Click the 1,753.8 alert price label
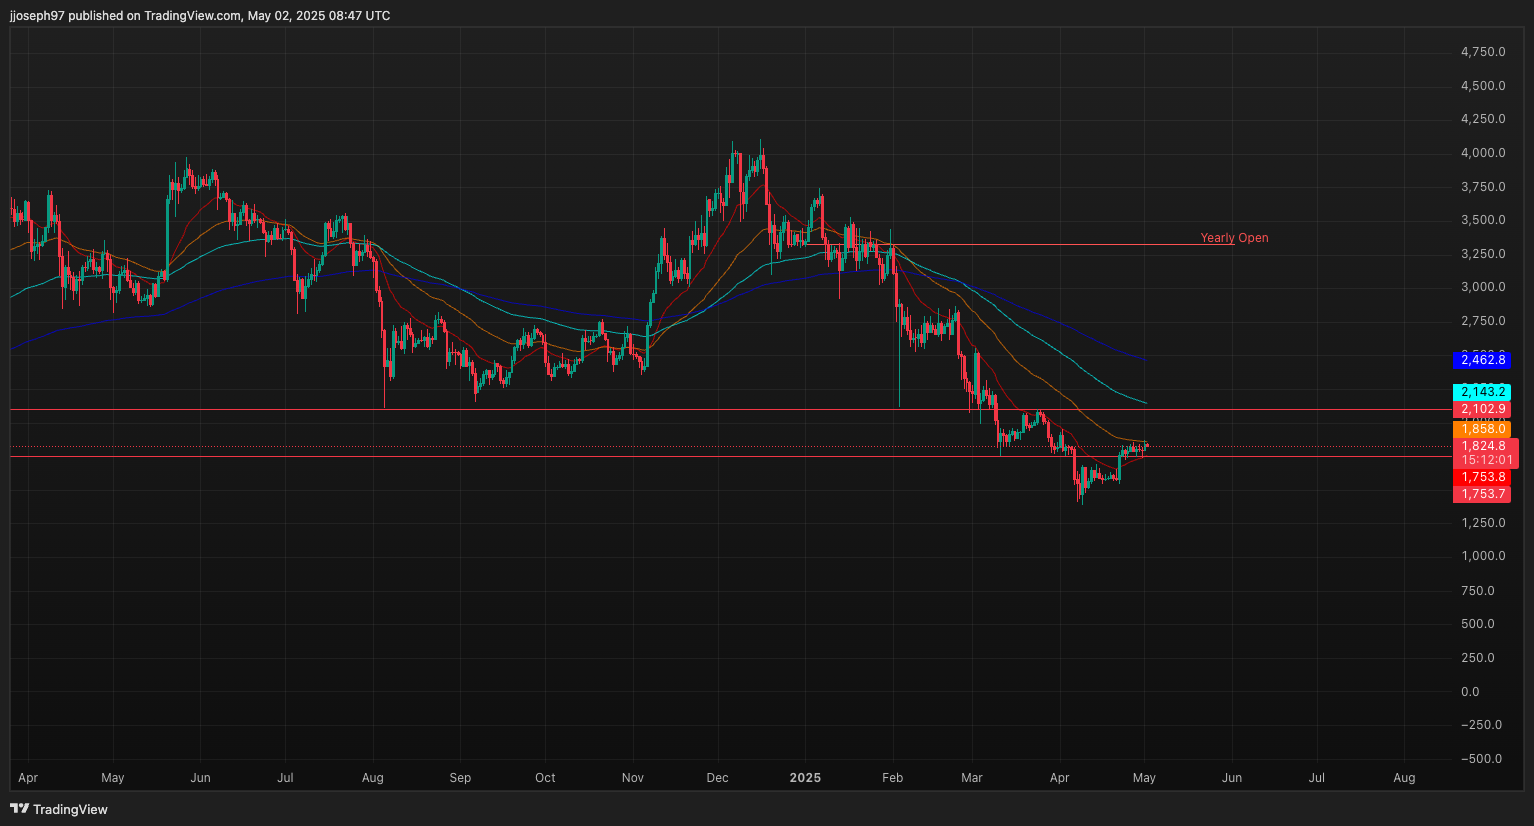 (1482, 477)
